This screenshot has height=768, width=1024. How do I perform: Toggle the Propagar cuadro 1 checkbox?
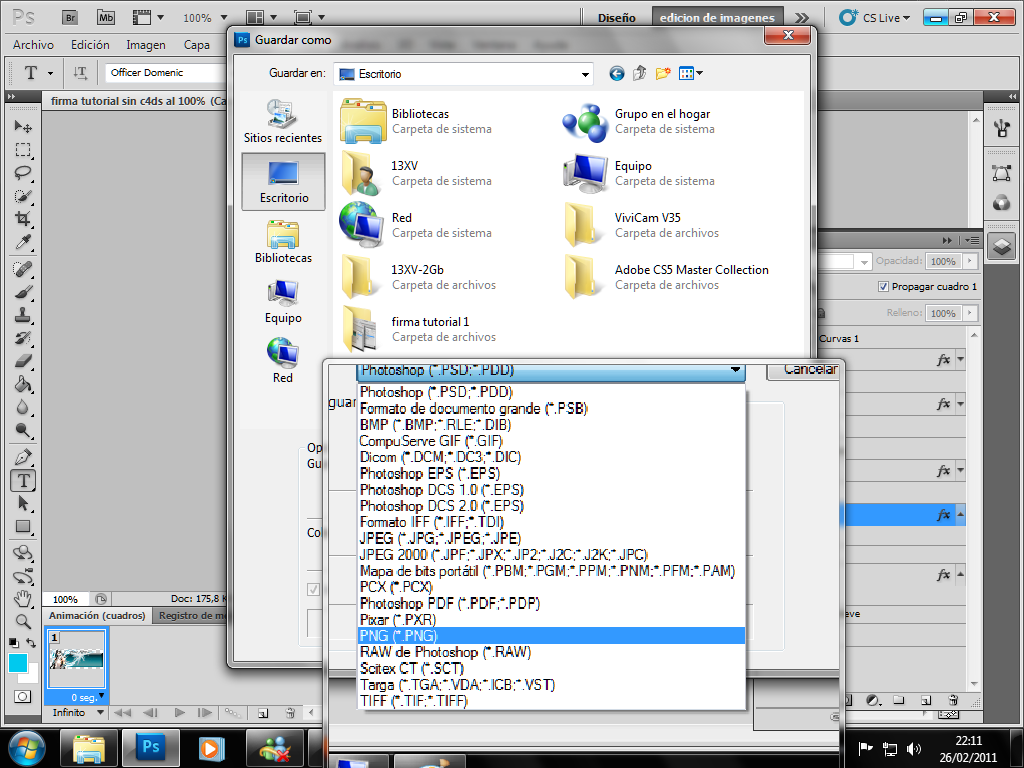tap(883, 287)
